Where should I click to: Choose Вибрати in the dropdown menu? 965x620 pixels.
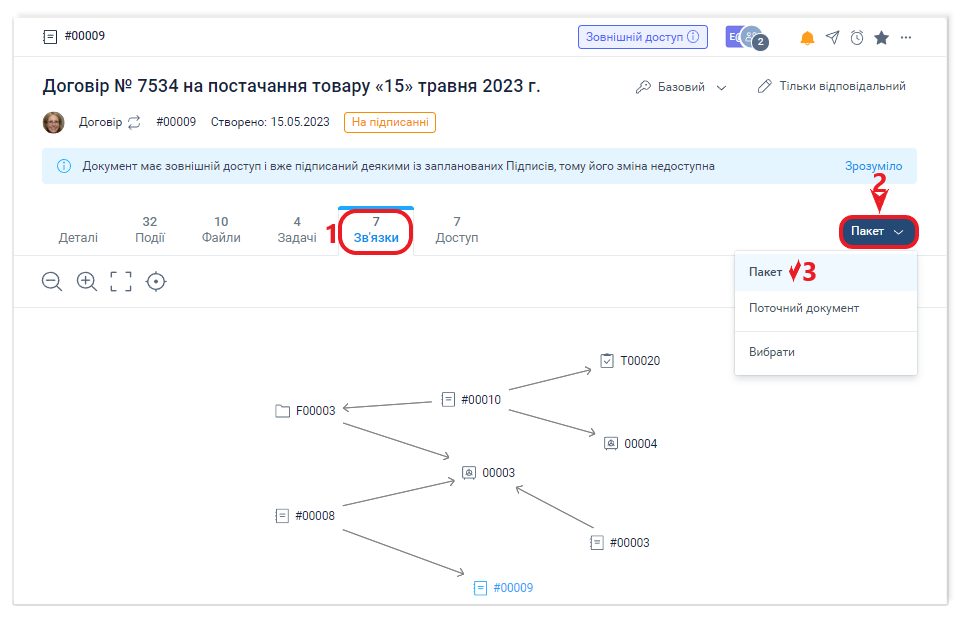point(772,352)
